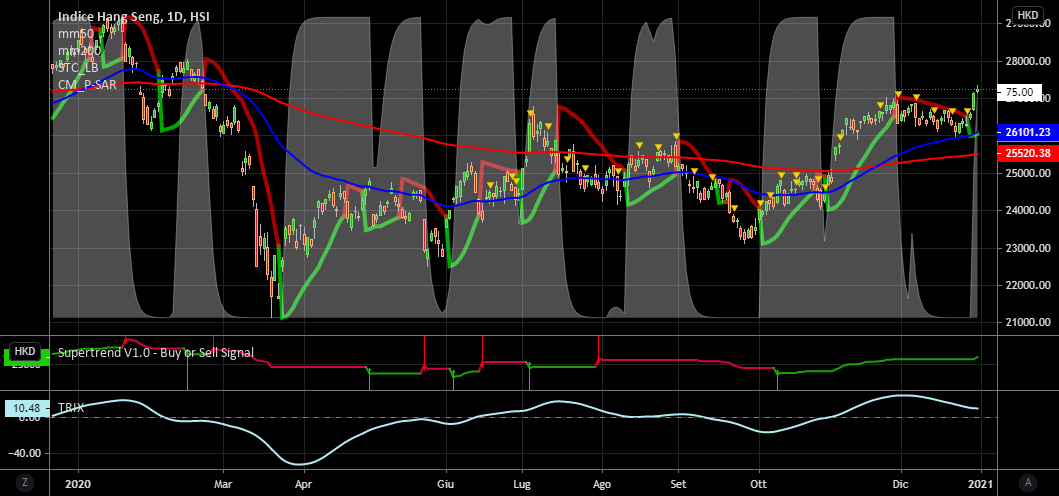The height and width of the screenshot is (496, 1059).
Task: Select the Supertrend V1.0 indicator legend
Action: tap(155, 353)
